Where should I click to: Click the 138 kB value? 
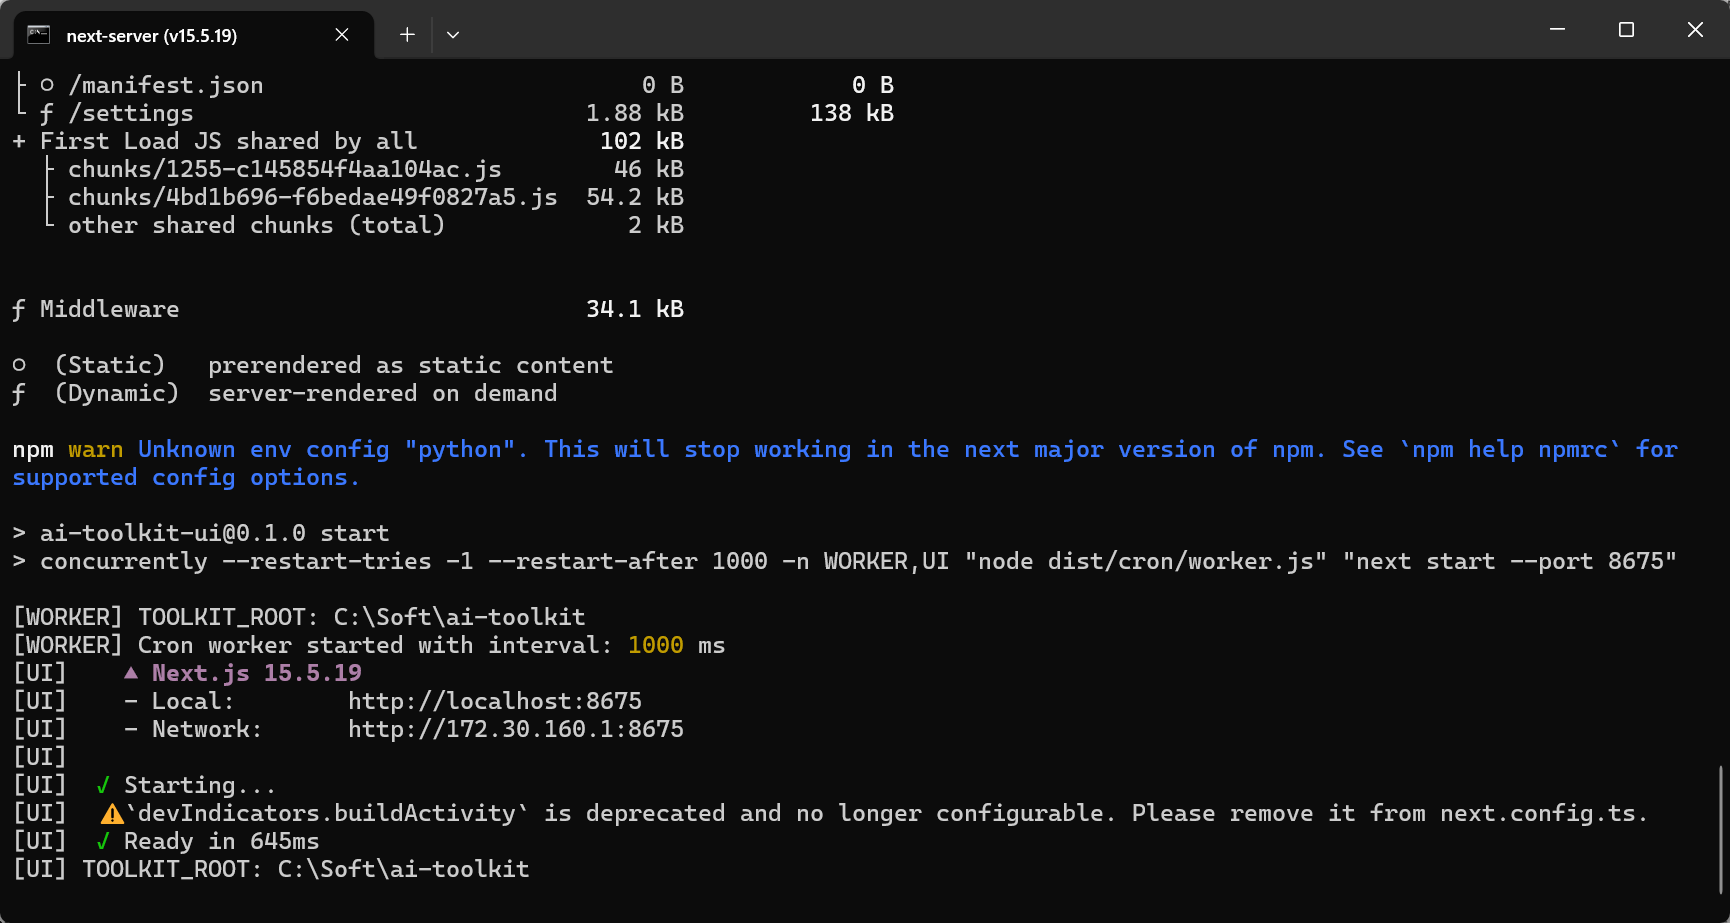(x=852, y=113)
